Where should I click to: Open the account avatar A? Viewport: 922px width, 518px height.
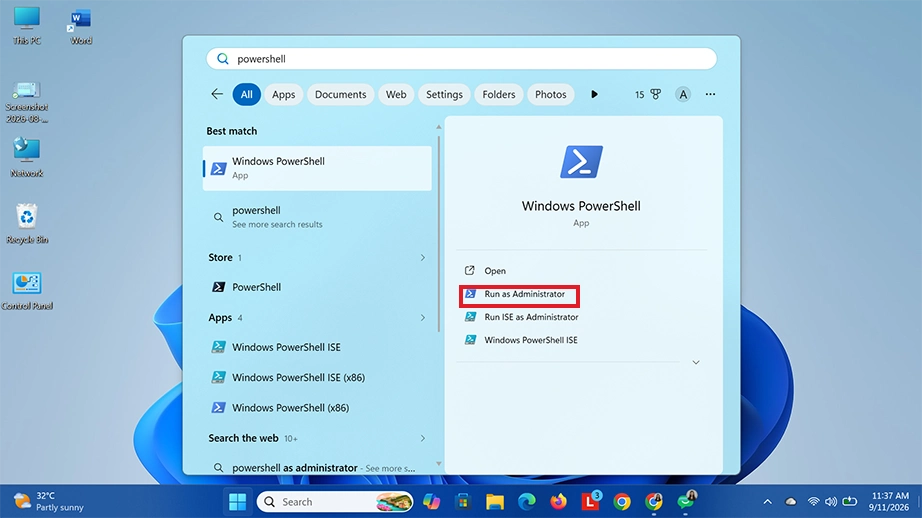pos(683,94)
